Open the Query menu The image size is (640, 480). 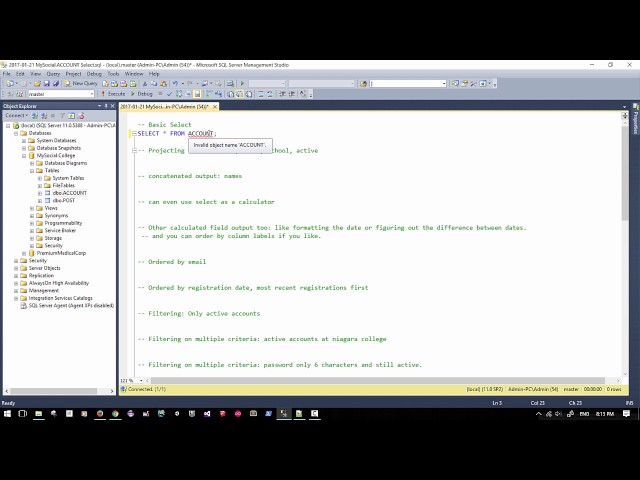point(53,74)
